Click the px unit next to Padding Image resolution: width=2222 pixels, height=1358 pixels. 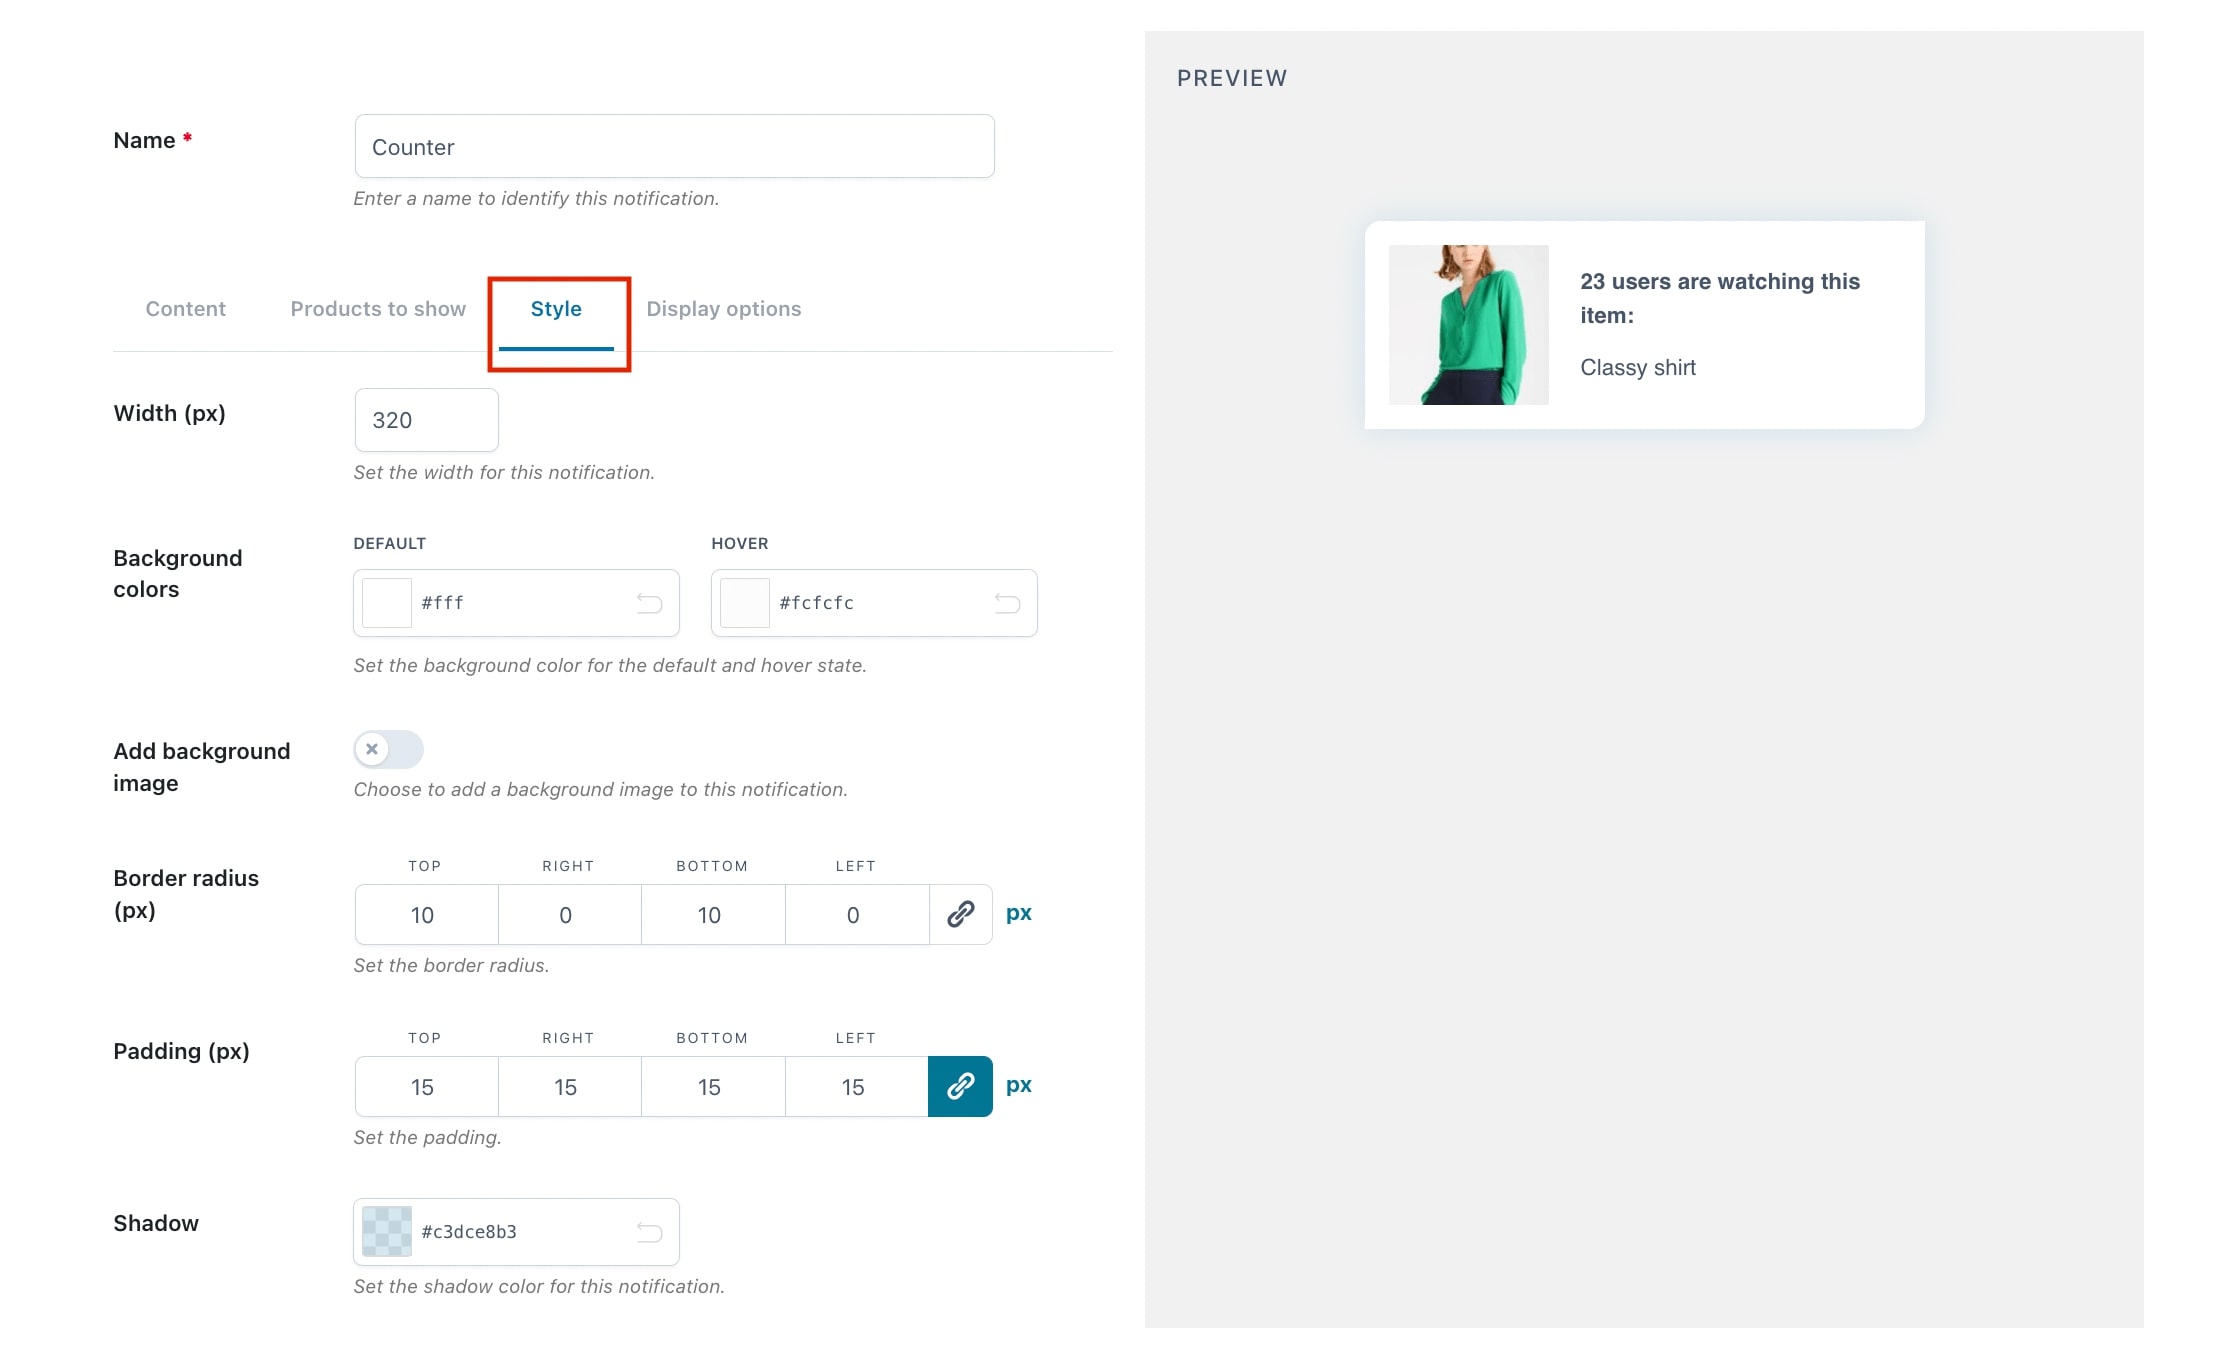point(1019,1086)
